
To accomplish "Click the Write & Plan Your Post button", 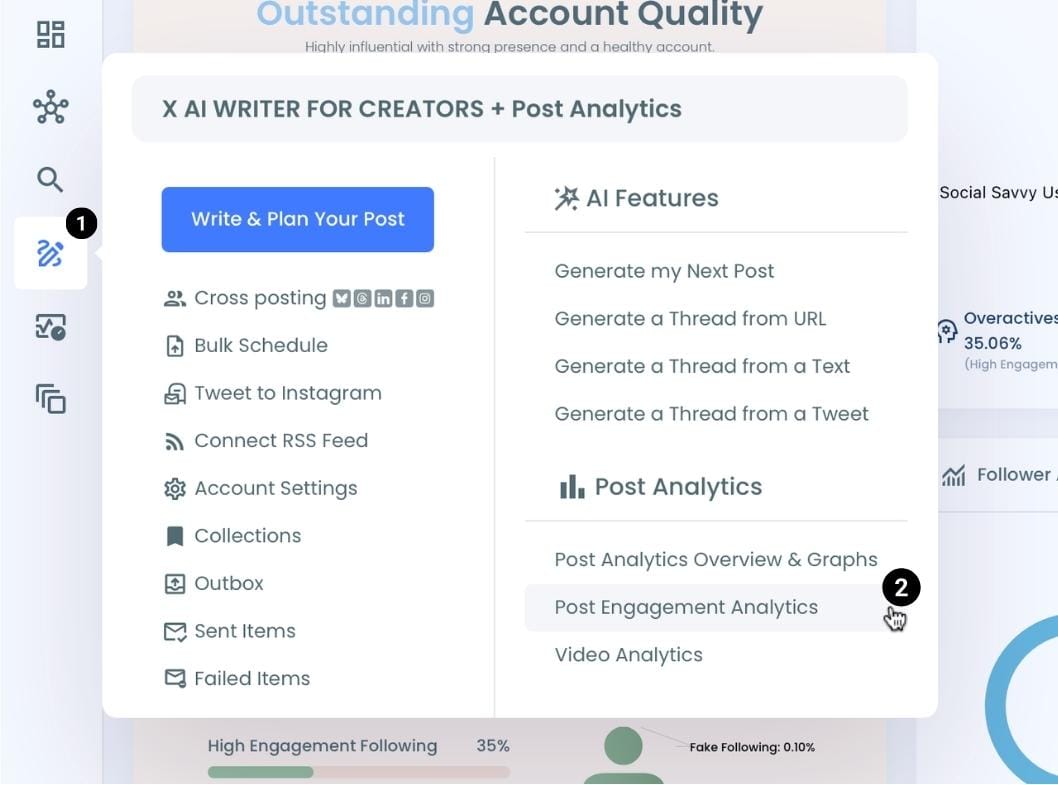I will [x=297, y=219].
